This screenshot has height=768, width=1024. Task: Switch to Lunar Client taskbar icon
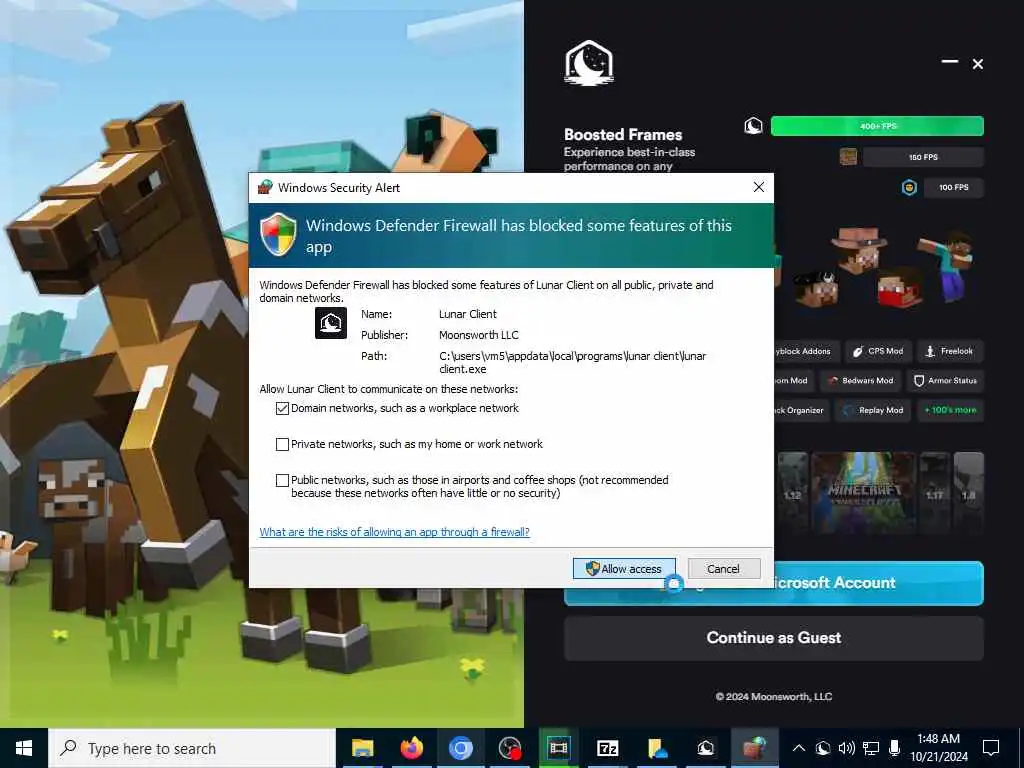(705, 748)
